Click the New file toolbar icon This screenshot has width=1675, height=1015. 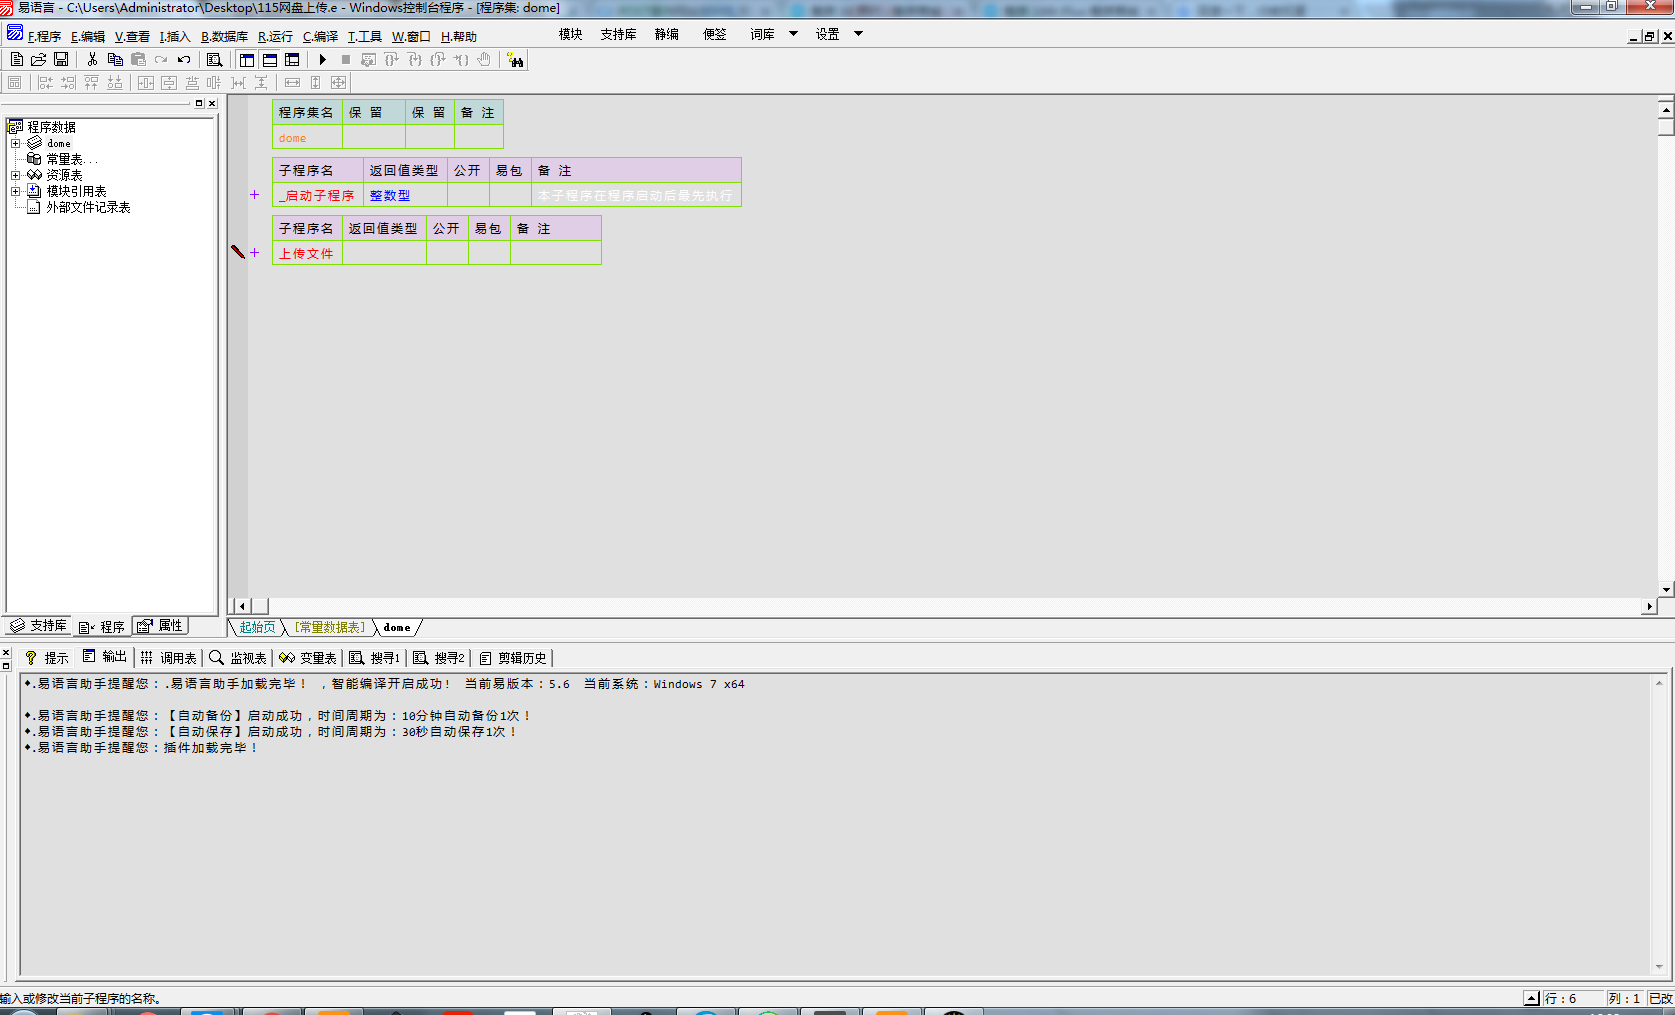pos(16,60)
